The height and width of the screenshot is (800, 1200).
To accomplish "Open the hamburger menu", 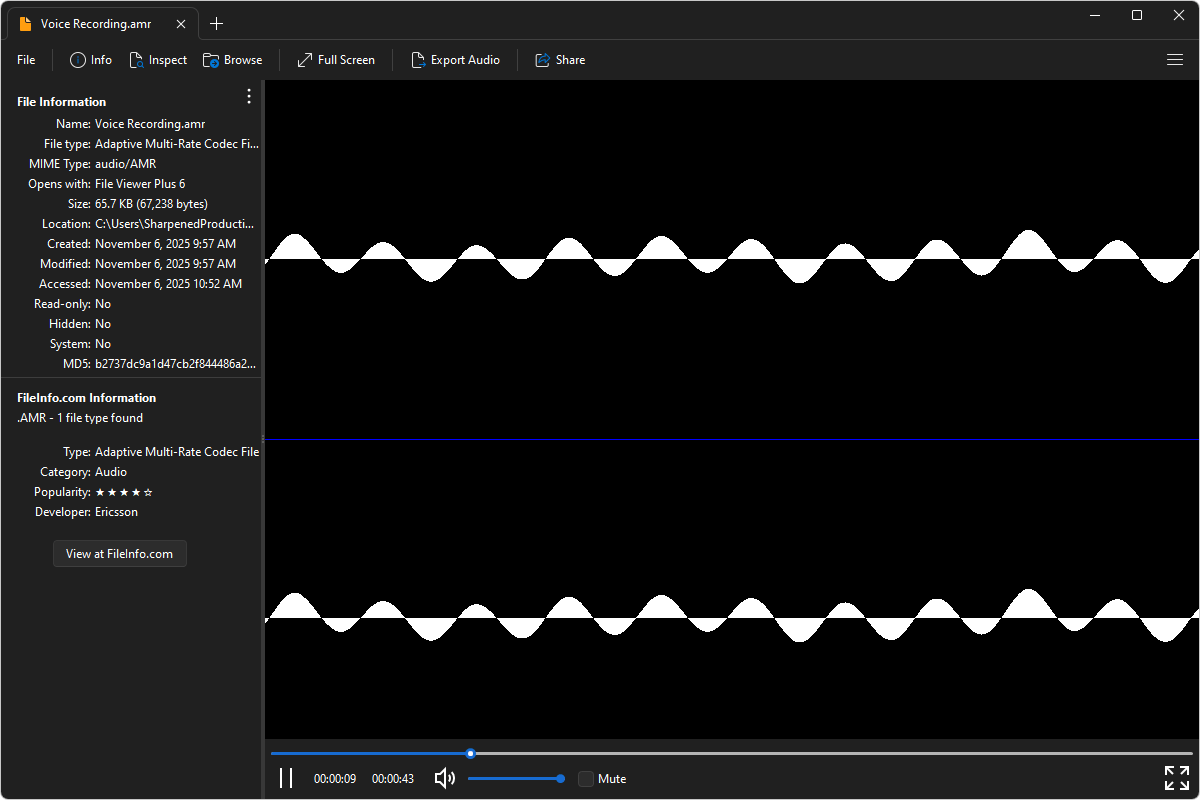I will pos(1175,60).
